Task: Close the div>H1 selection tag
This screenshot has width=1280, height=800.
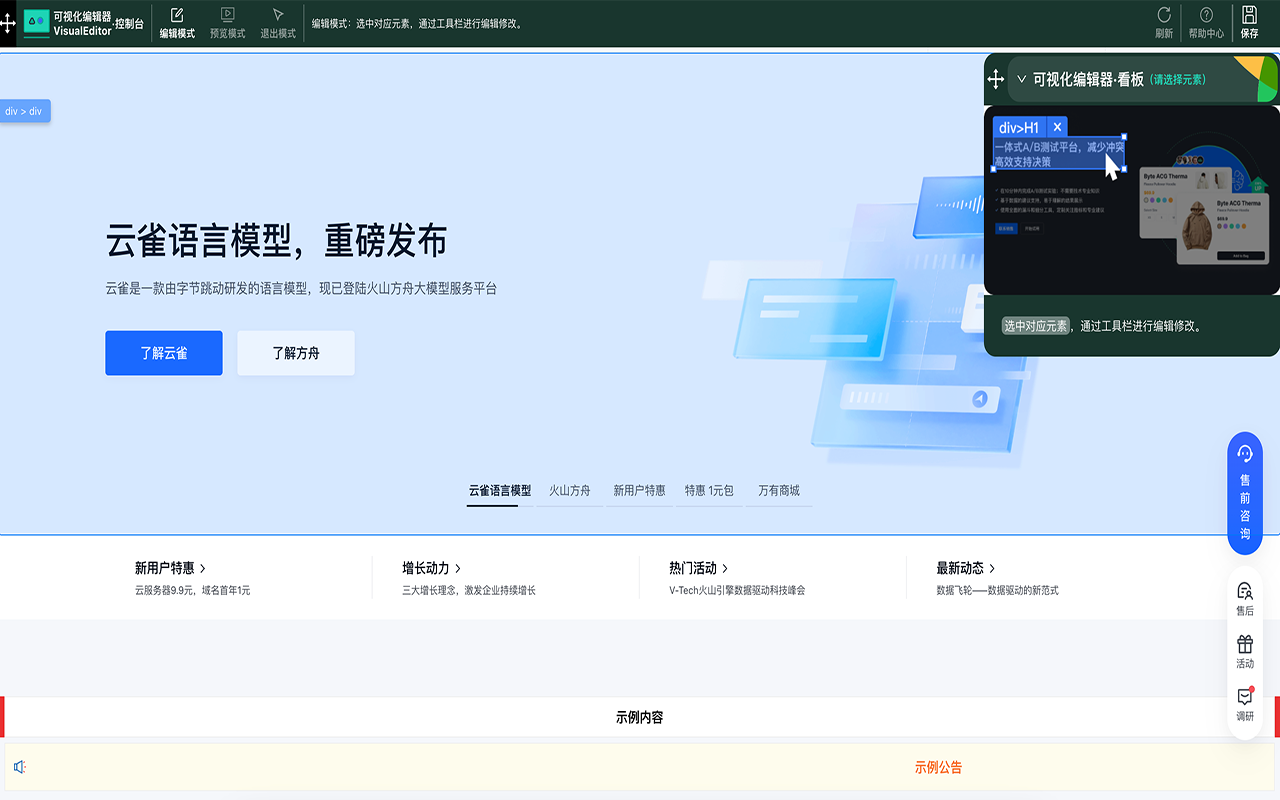Action: tap(1057, 126)
